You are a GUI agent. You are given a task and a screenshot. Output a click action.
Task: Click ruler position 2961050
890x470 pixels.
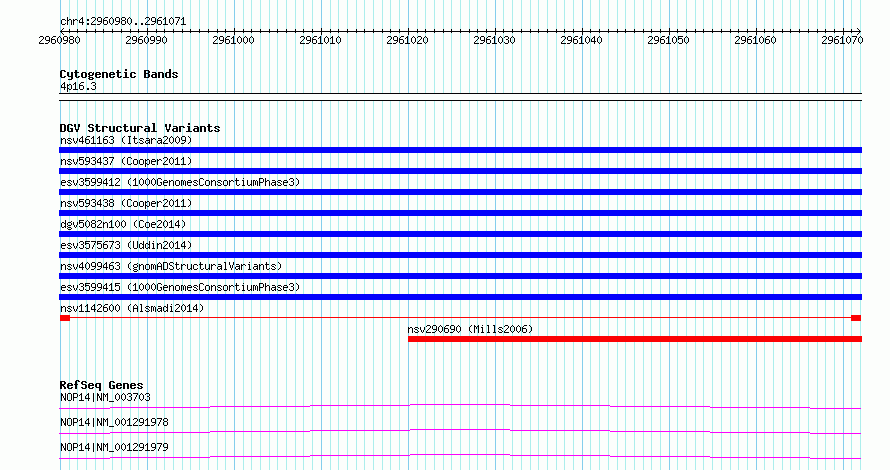pos(669,40)
